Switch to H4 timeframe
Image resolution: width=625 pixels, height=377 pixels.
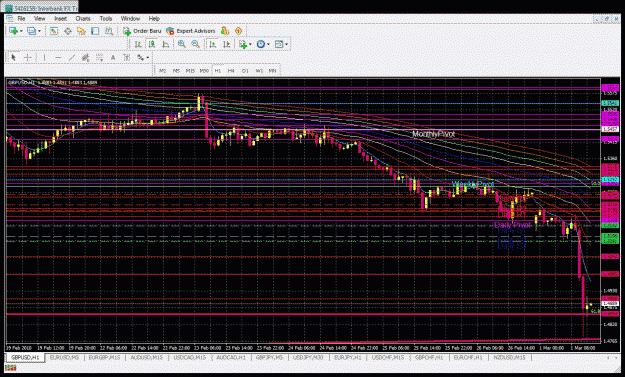[x=231, y=71]
